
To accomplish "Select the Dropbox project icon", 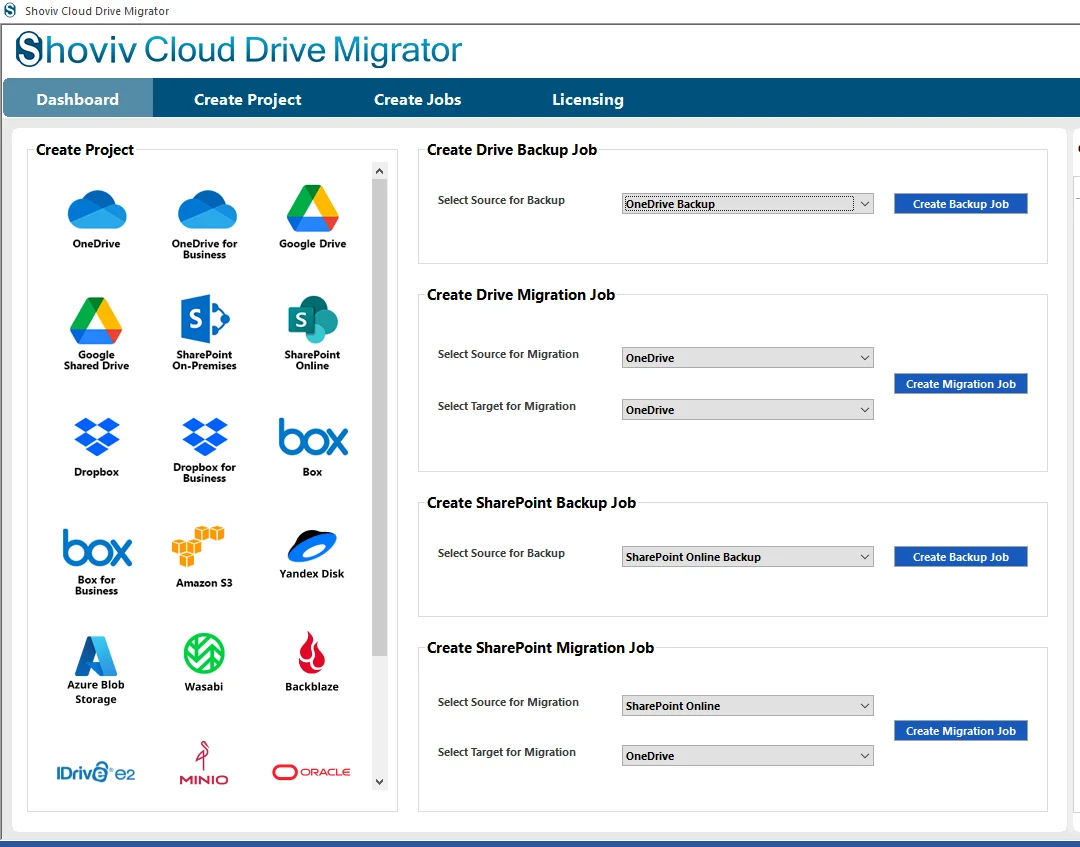I will pyautogui.click(x=96, y=437).
